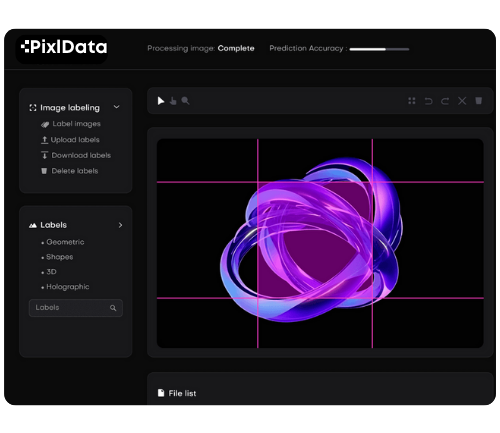Expand the Labels section arrow
500x433 pixels.
(120, 225)
